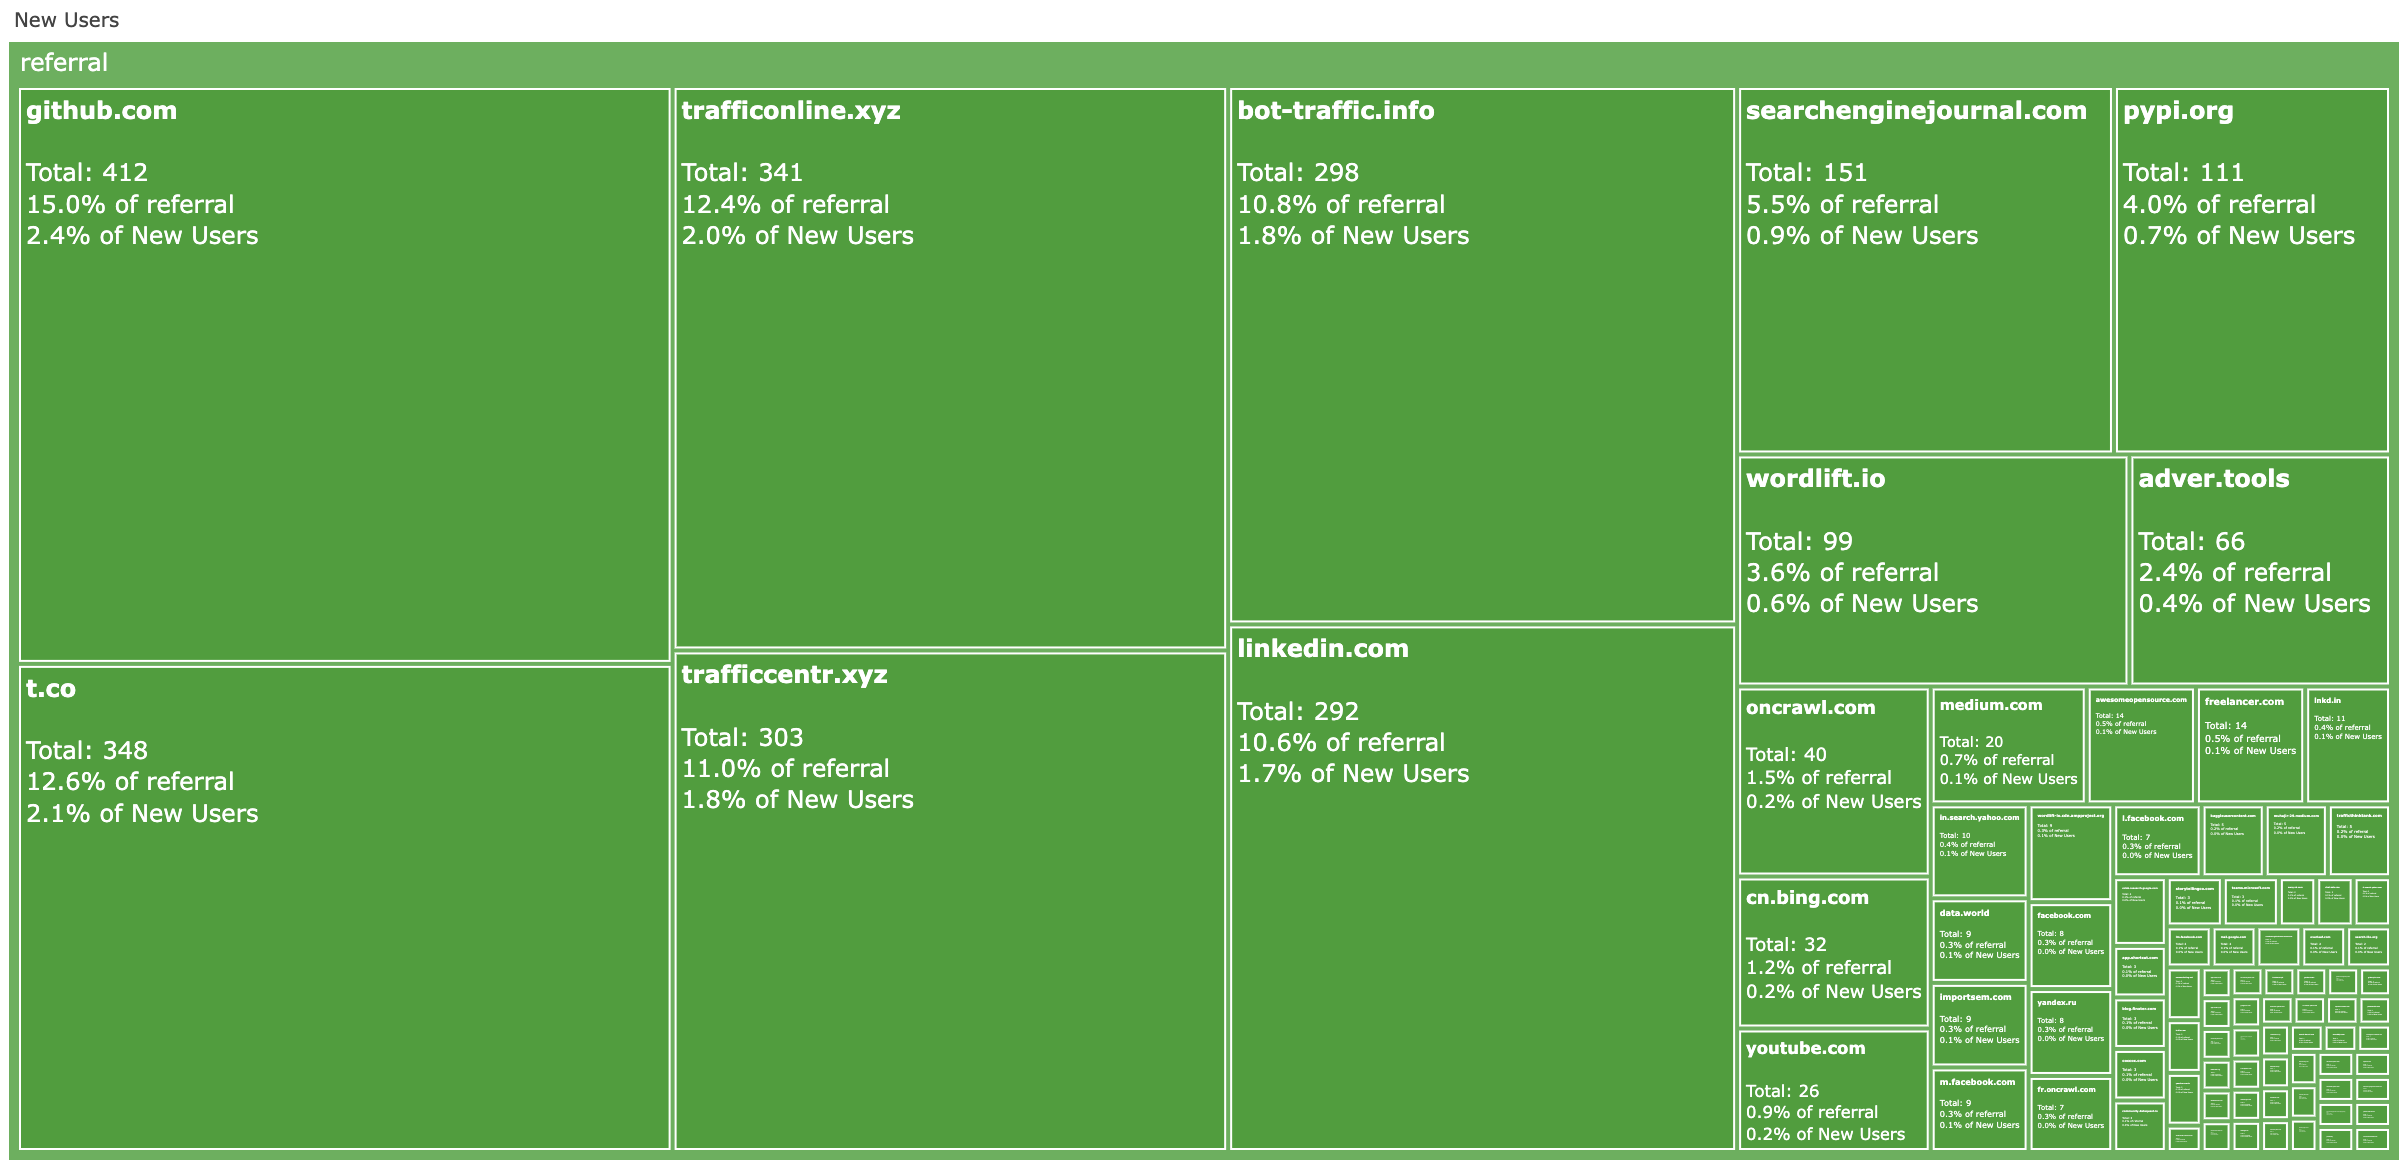The height and width of the screenshot is (1166, 2404).
Task: Click the New Users root label
Action: click(66, 20)
